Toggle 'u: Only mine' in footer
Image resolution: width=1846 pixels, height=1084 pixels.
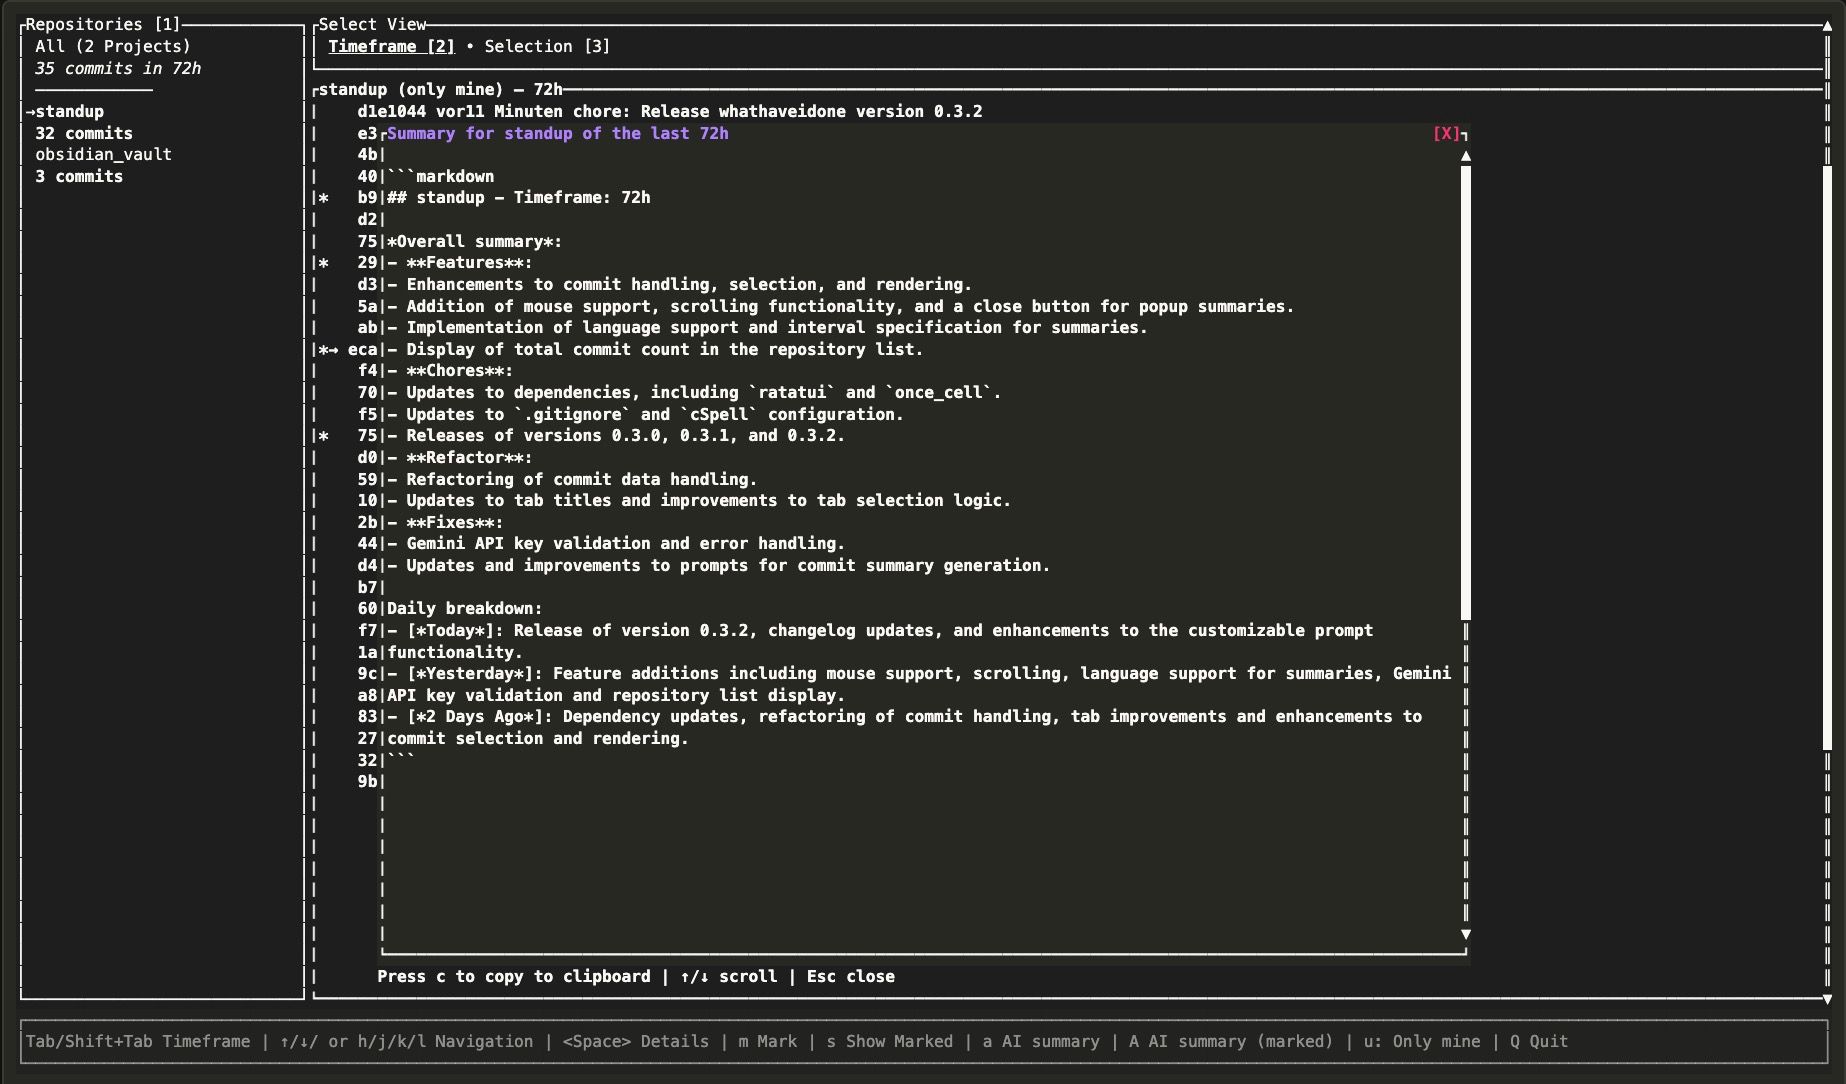[1422, 1041]
